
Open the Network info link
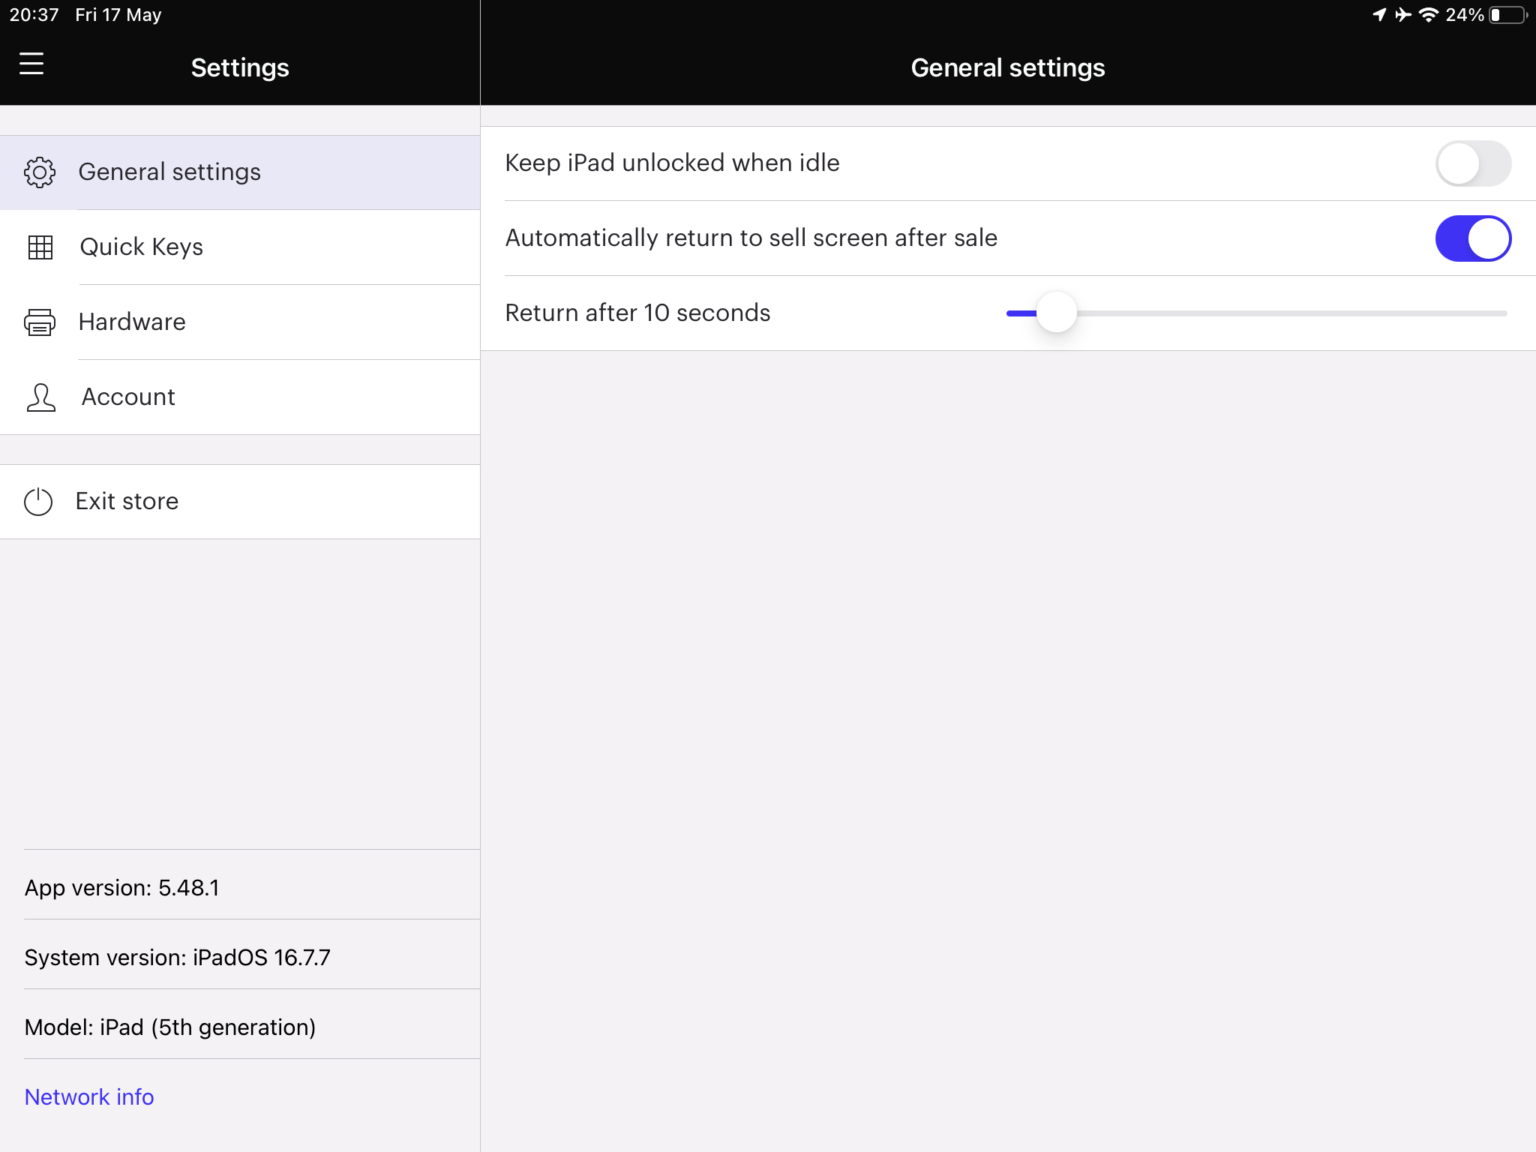pyautogui.click(x=89, y=1097)
